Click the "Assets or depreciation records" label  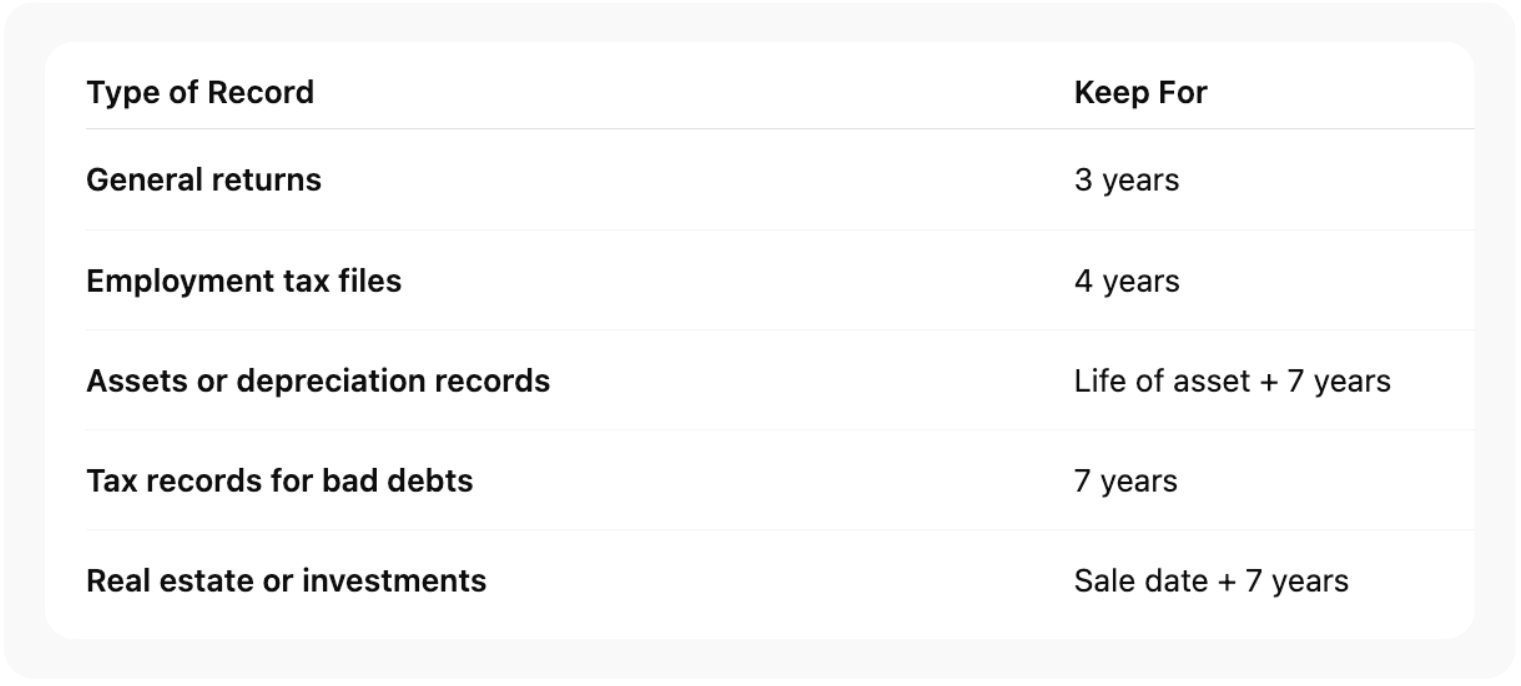(x=318, y=381)
